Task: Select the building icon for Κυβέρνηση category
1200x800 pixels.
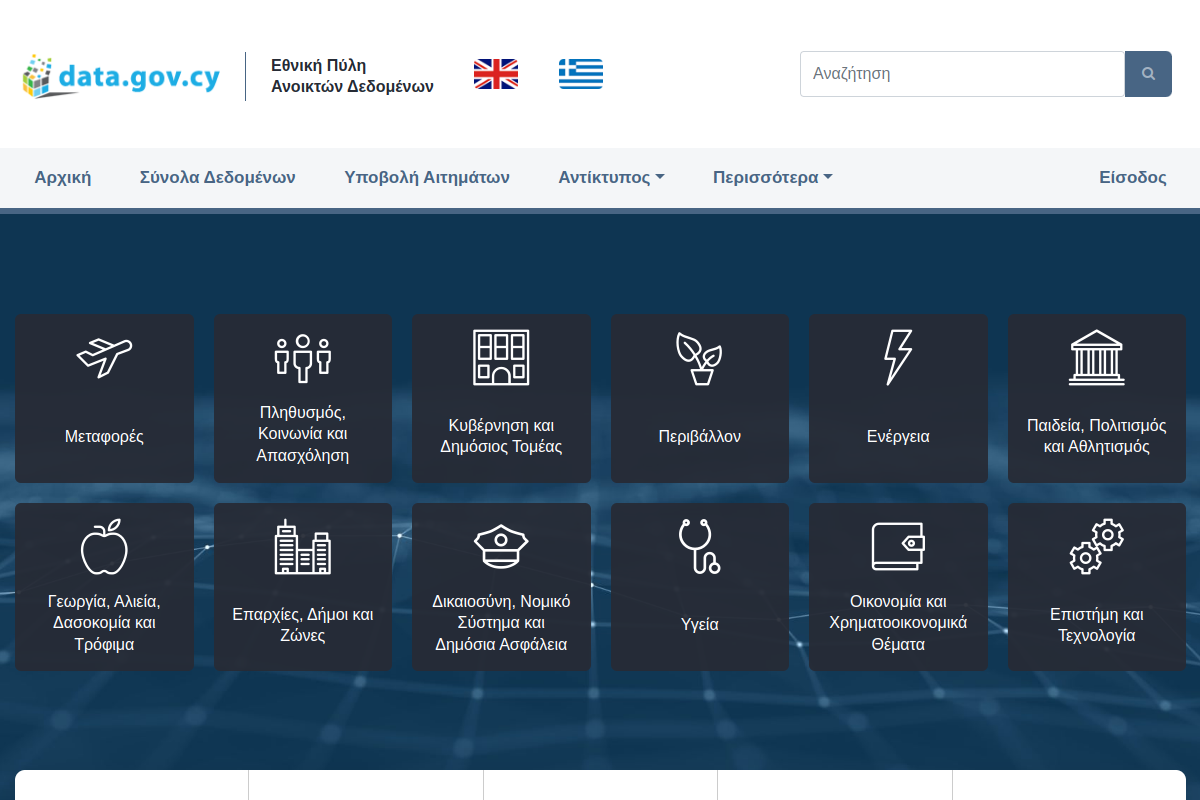Action: tap(501, 357)
